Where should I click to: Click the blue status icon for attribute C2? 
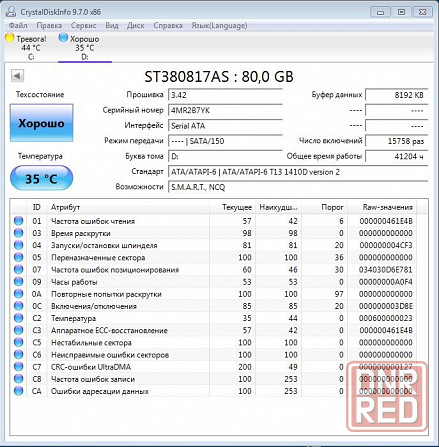point(19,318)
